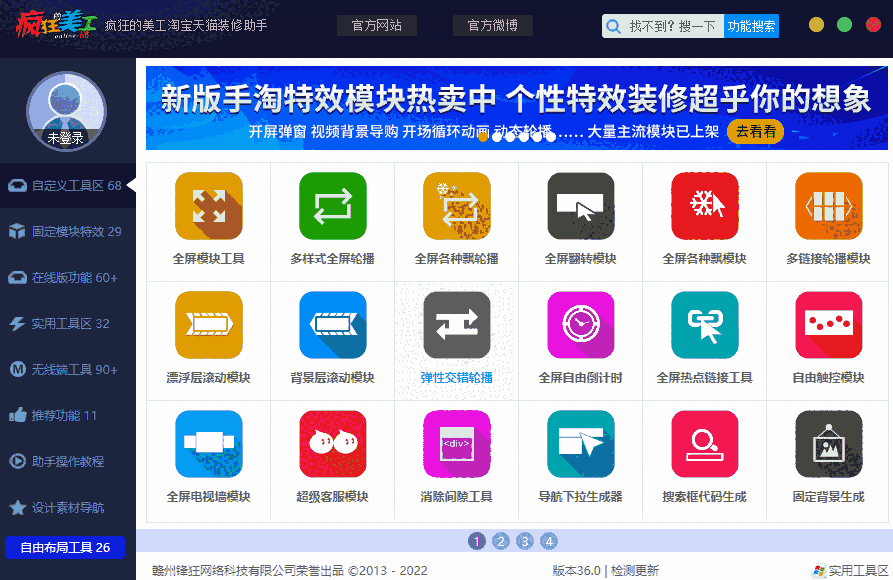This screenshot has width=893, height=580.
Task: Open the 官方网站 button
Action: pyautogui.click(x=376, y=26)
